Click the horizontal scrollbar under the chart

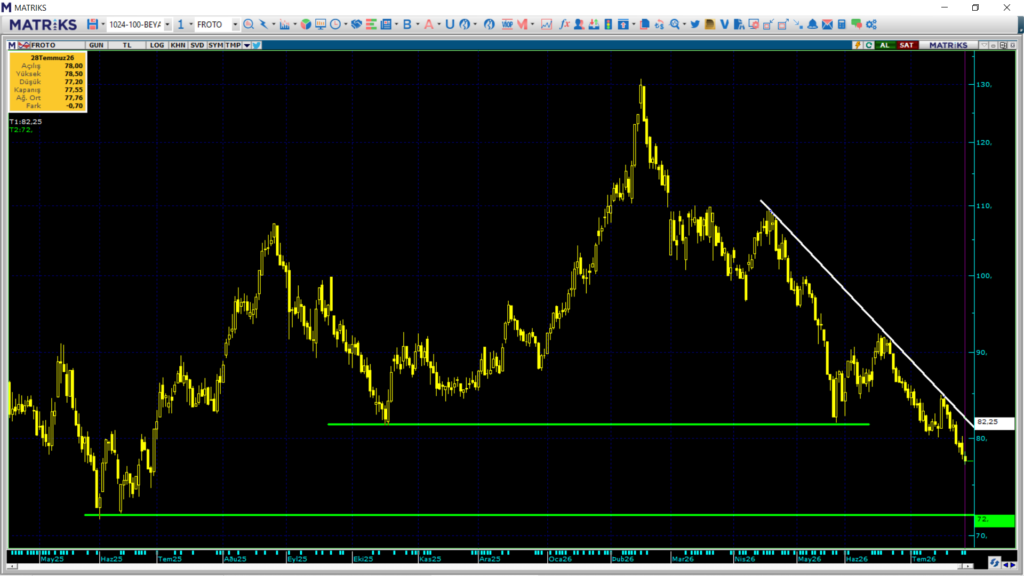coord(490,566)
